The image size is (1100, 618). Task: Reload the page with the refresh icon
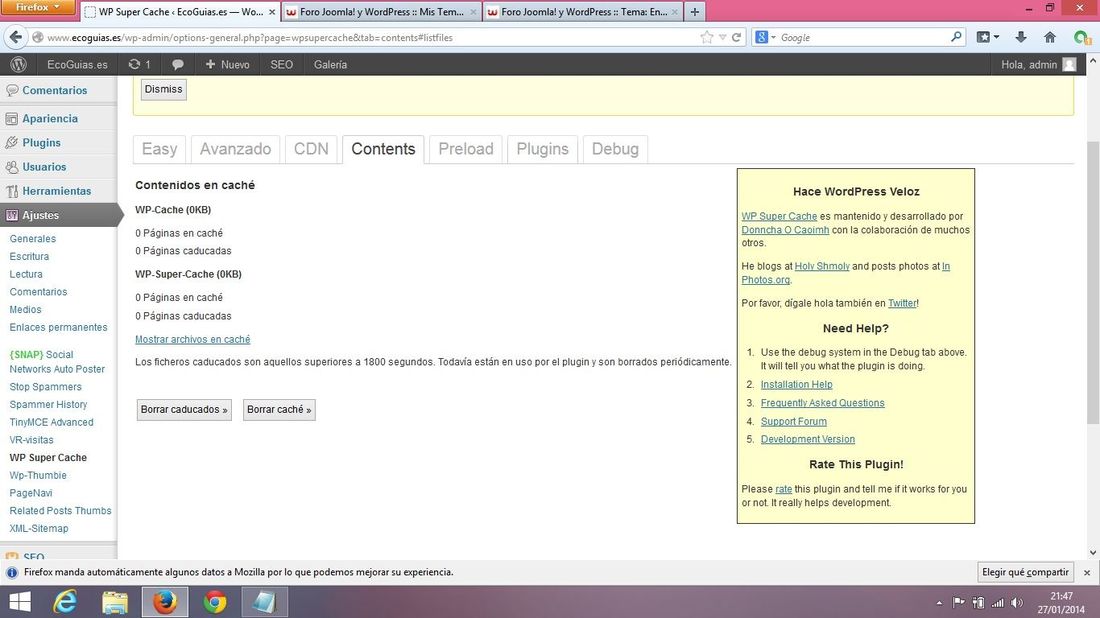point(736,37)
